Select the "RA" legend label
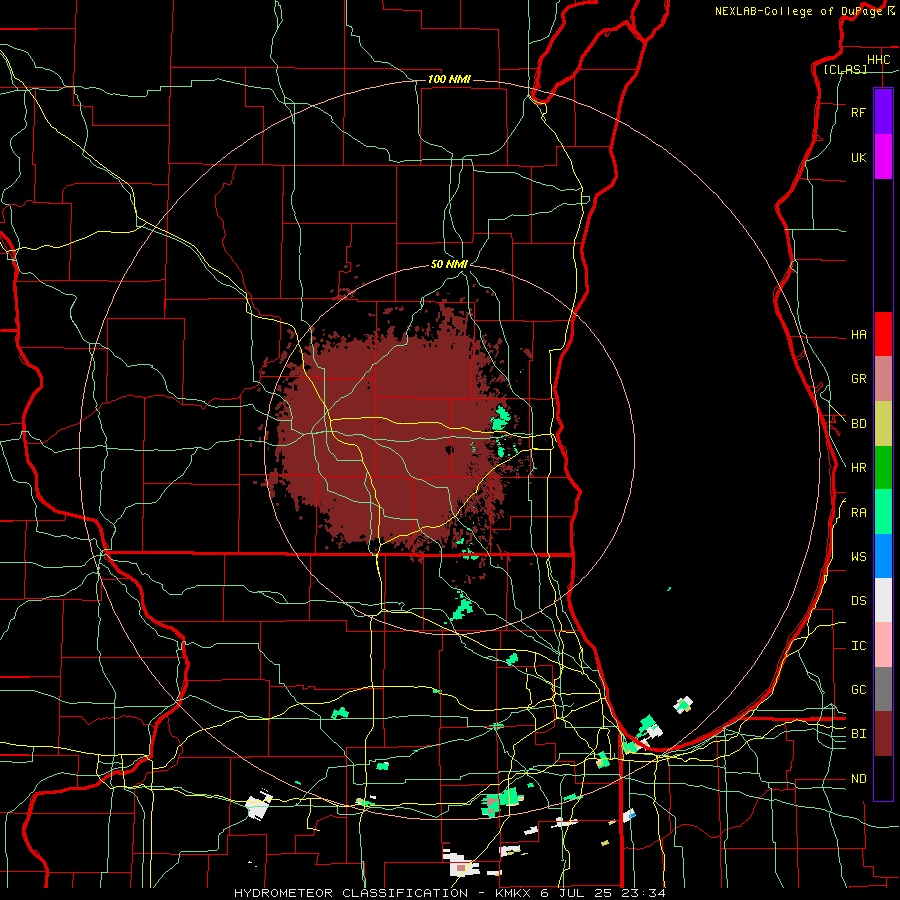900x900 pixels. [x=858, y=513]
